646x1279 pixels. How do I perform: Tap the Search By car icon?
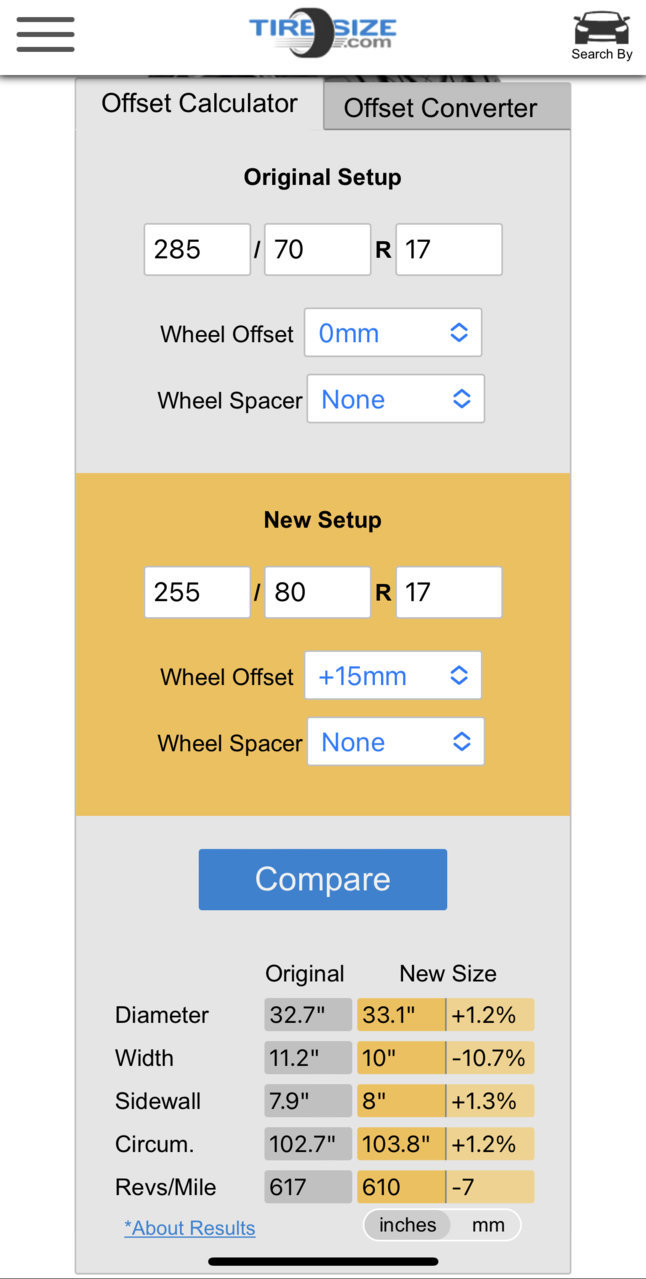(x=601, y=36)
